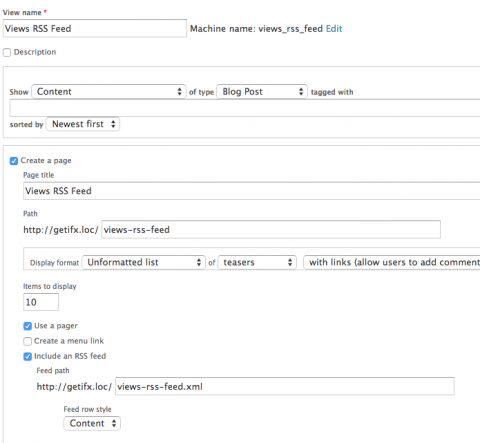This screenshot has width=480, height=443.
Task: Expand the Blog Post type dropdown
Action: [x=262, y=92]
